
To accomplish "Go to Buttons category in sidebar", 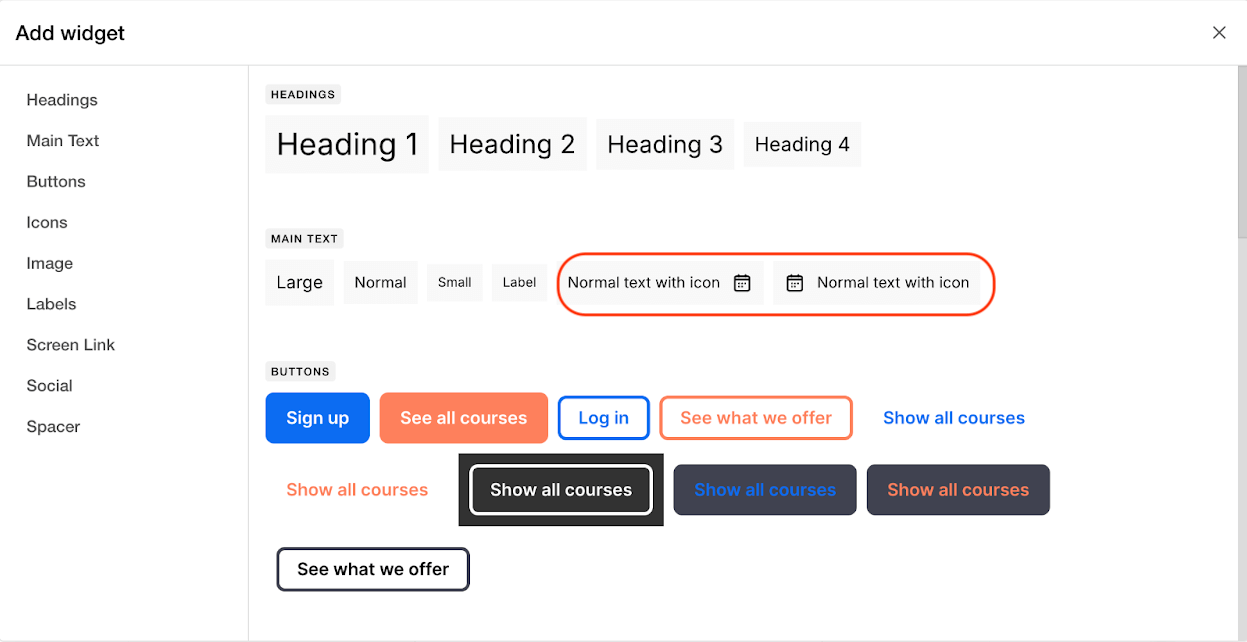I will tap(56, 182).
